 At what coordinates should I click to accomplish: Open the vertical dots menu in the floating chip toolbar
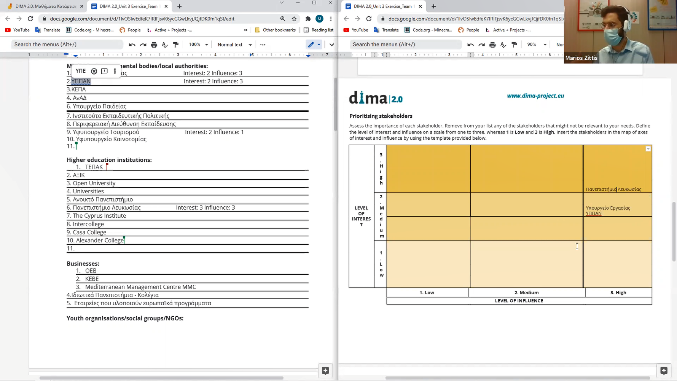coord(115,71)
